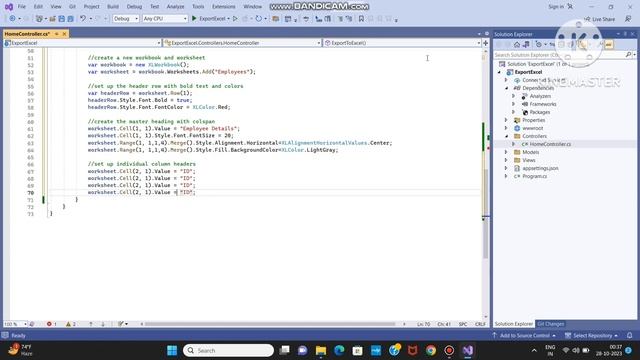Open HomeController class navigation dropdown
The image size is (640, 360).
242,43
